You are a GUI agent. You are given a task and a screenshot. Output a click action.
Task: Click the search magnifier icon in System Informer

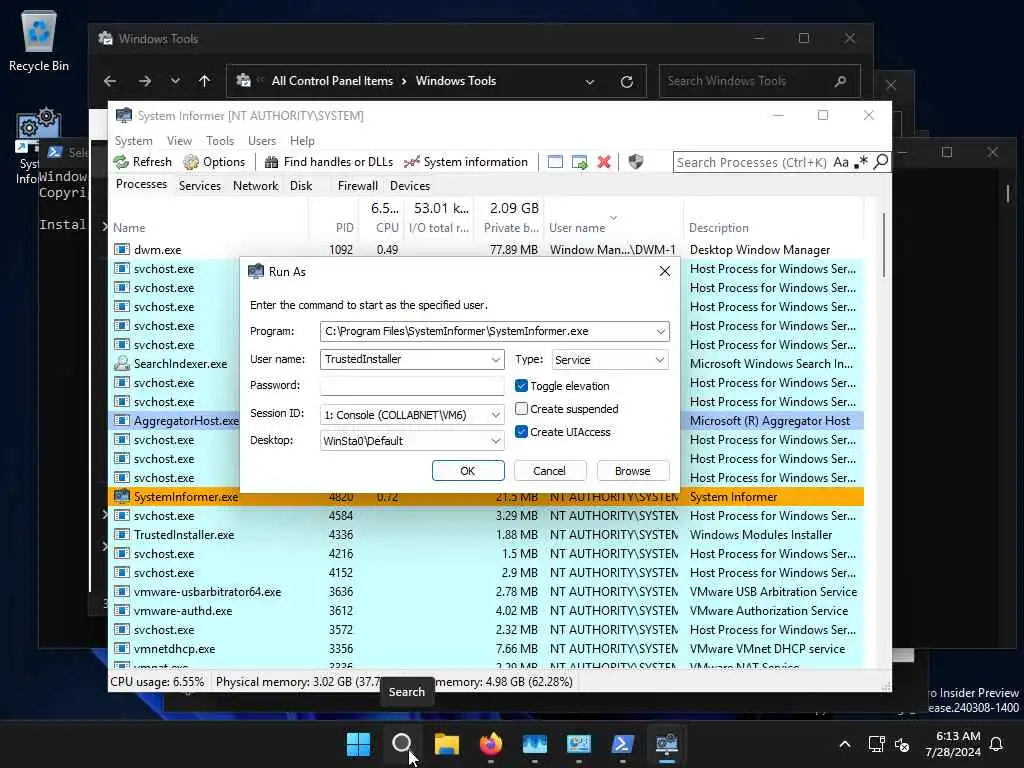881,161
